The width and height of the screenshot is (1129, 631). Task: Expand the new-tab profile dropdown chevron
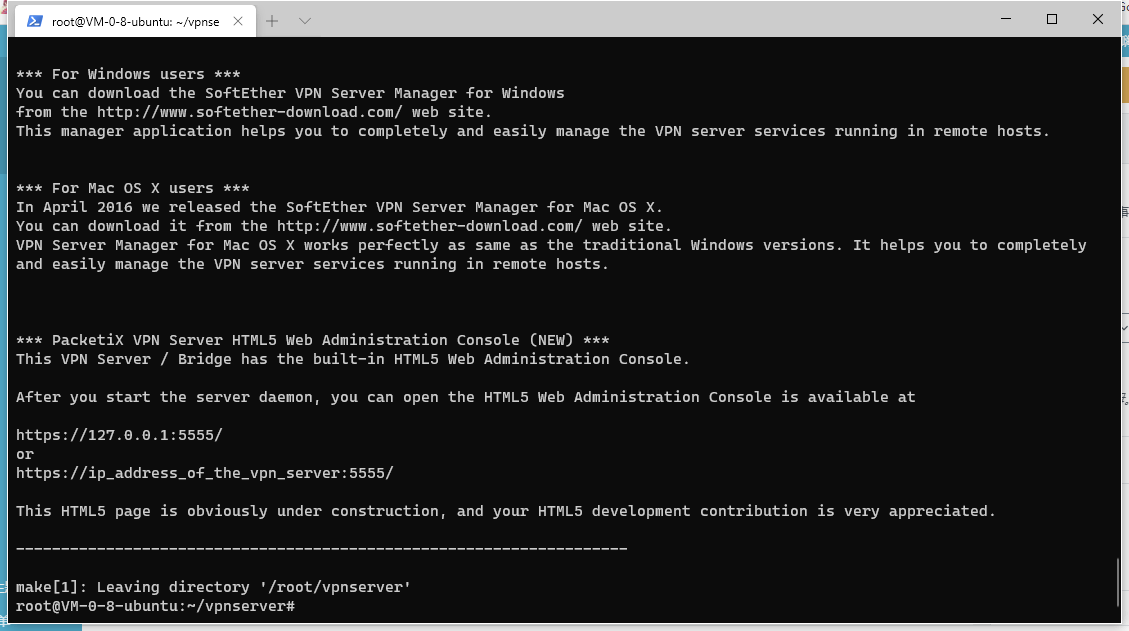305,21
